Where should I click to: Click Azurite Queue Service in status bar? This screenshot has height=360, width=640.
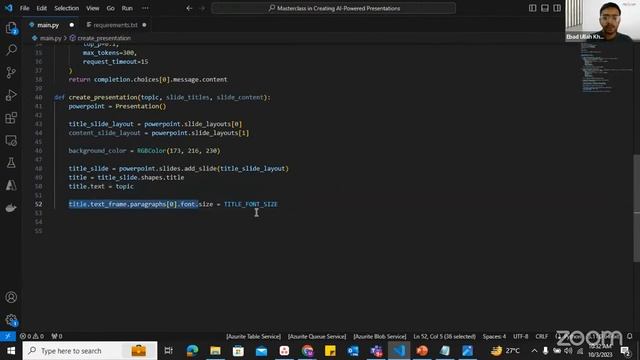pyautogui.click(x=317, y=336)
